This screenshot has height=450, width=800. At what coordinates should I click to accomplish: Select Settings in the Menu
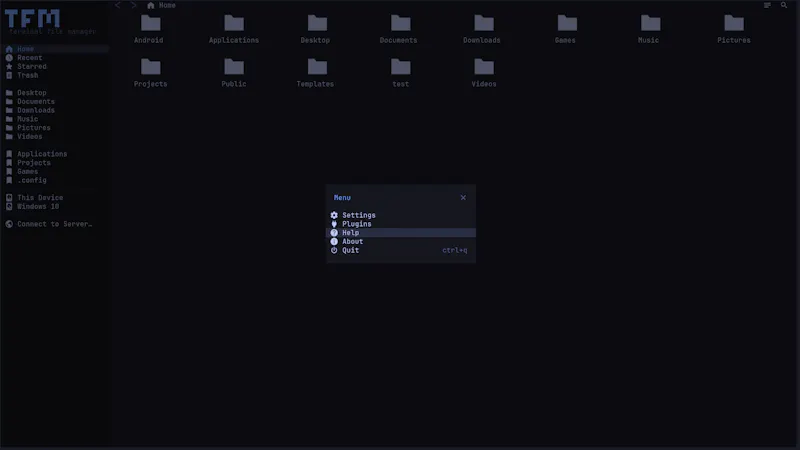click(x=401, y=215)
